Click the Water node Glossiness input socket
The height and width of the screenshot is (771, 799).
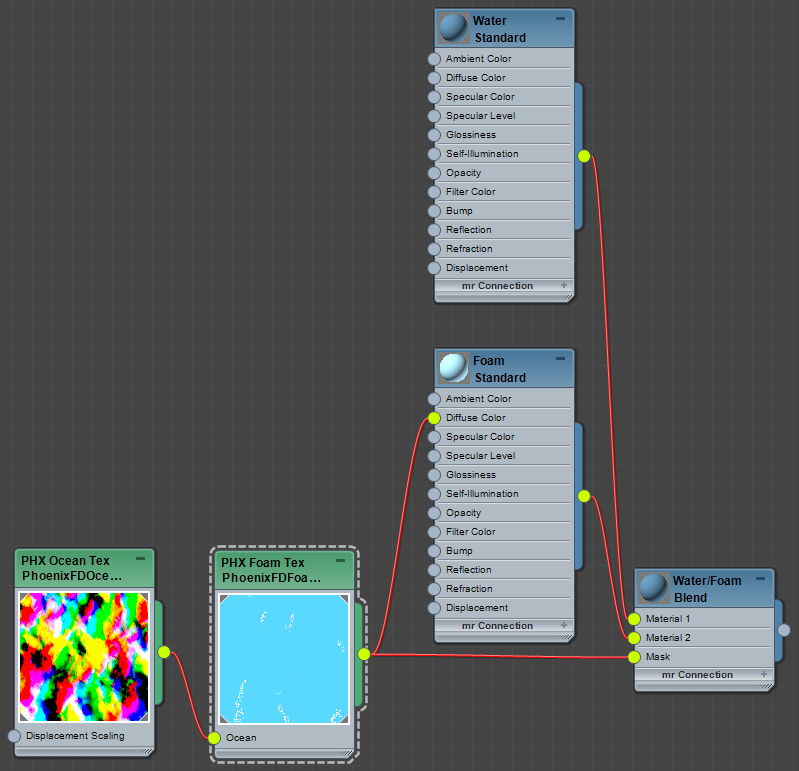point(434,135)
